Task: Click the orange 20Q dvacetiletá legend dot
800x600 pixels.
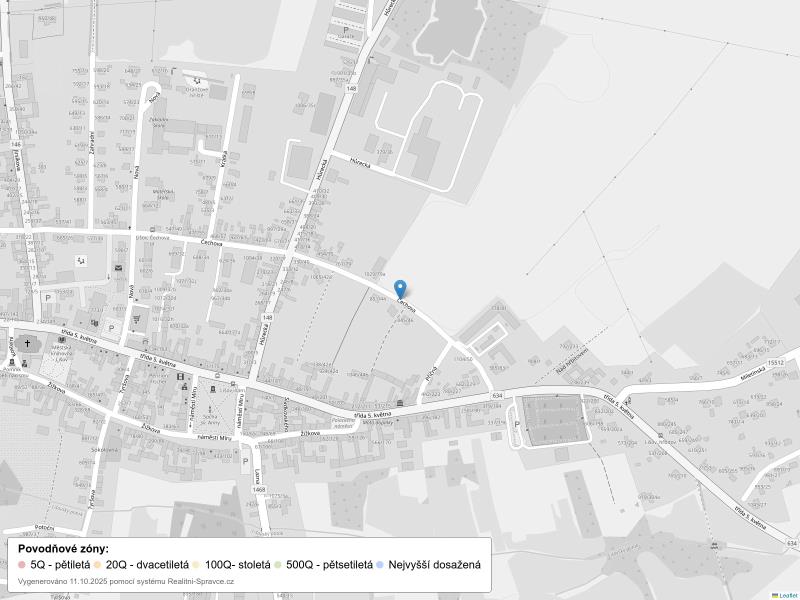Action: click(97, 565)
